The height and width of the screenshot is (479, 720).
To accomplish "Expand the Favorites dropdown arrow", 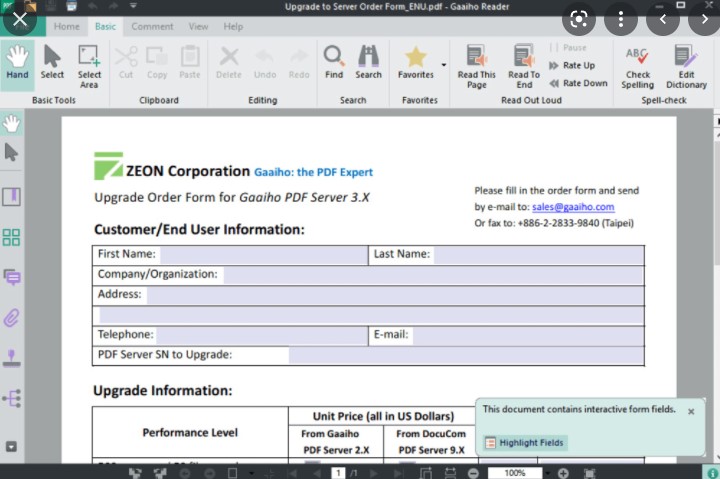I will tap(444, 65).
